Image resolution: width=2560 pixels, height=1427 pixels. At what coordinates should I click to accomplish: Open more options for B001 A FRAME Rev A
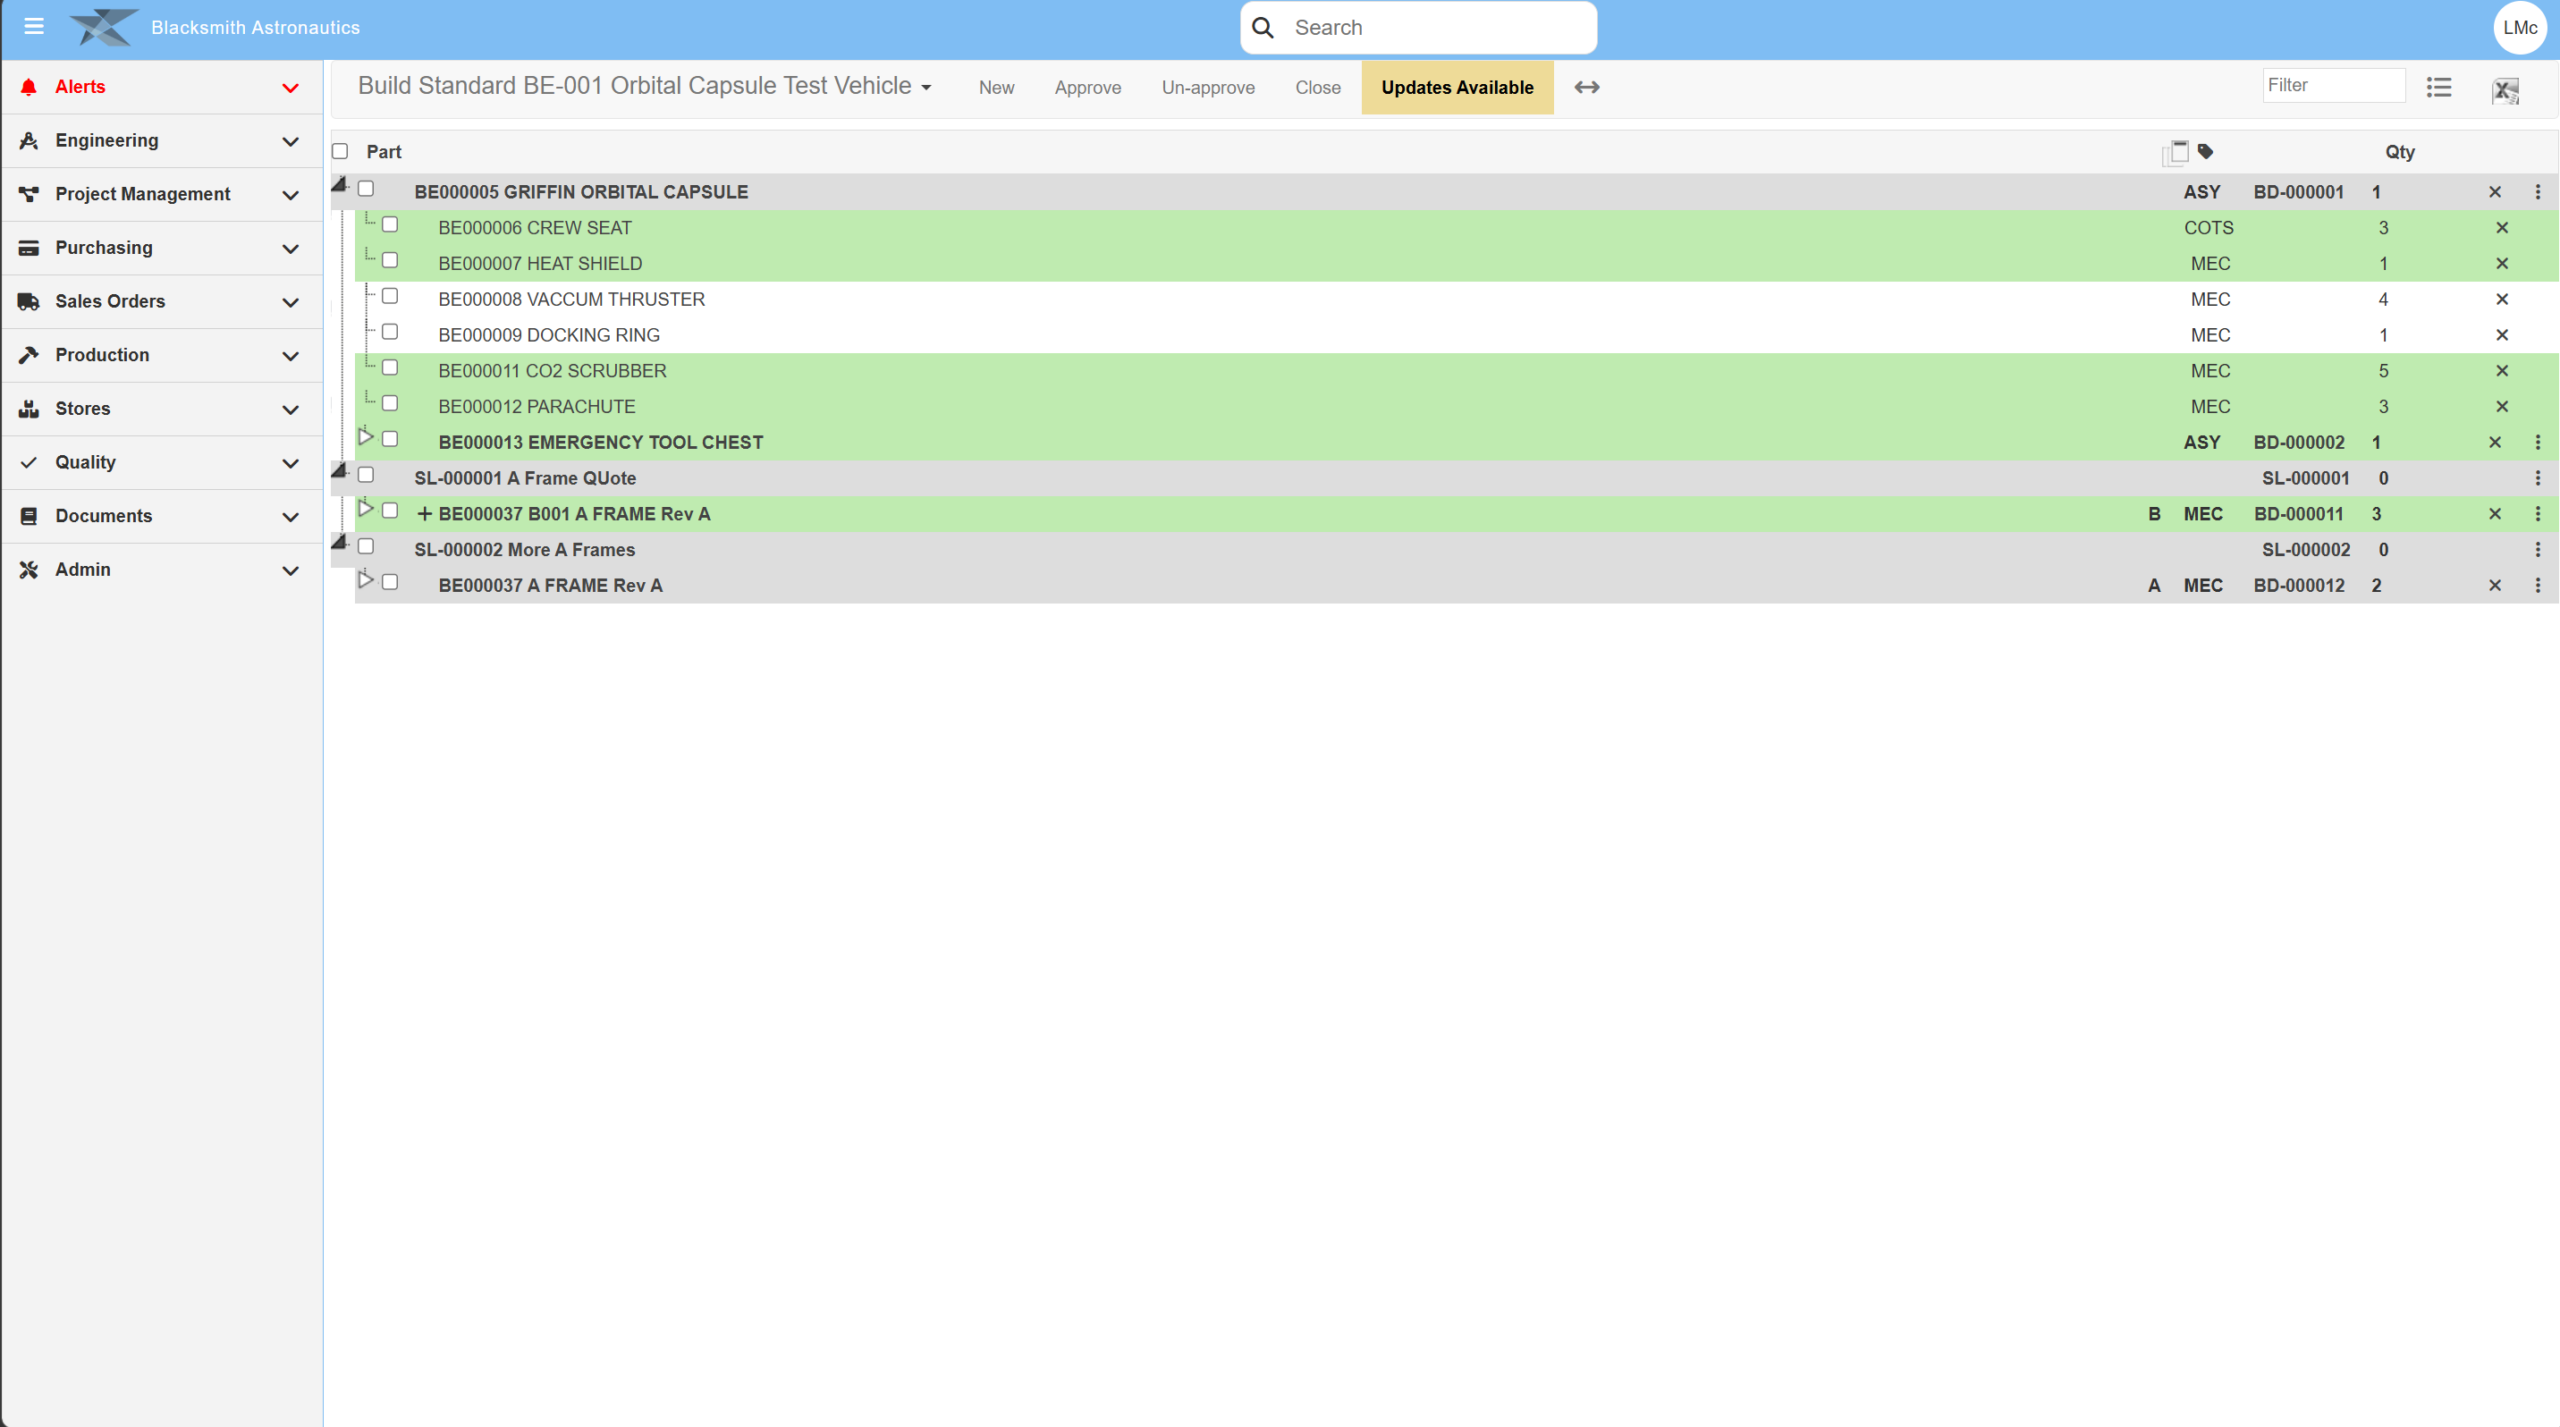pyautogui.click(x=2538, y=514)
